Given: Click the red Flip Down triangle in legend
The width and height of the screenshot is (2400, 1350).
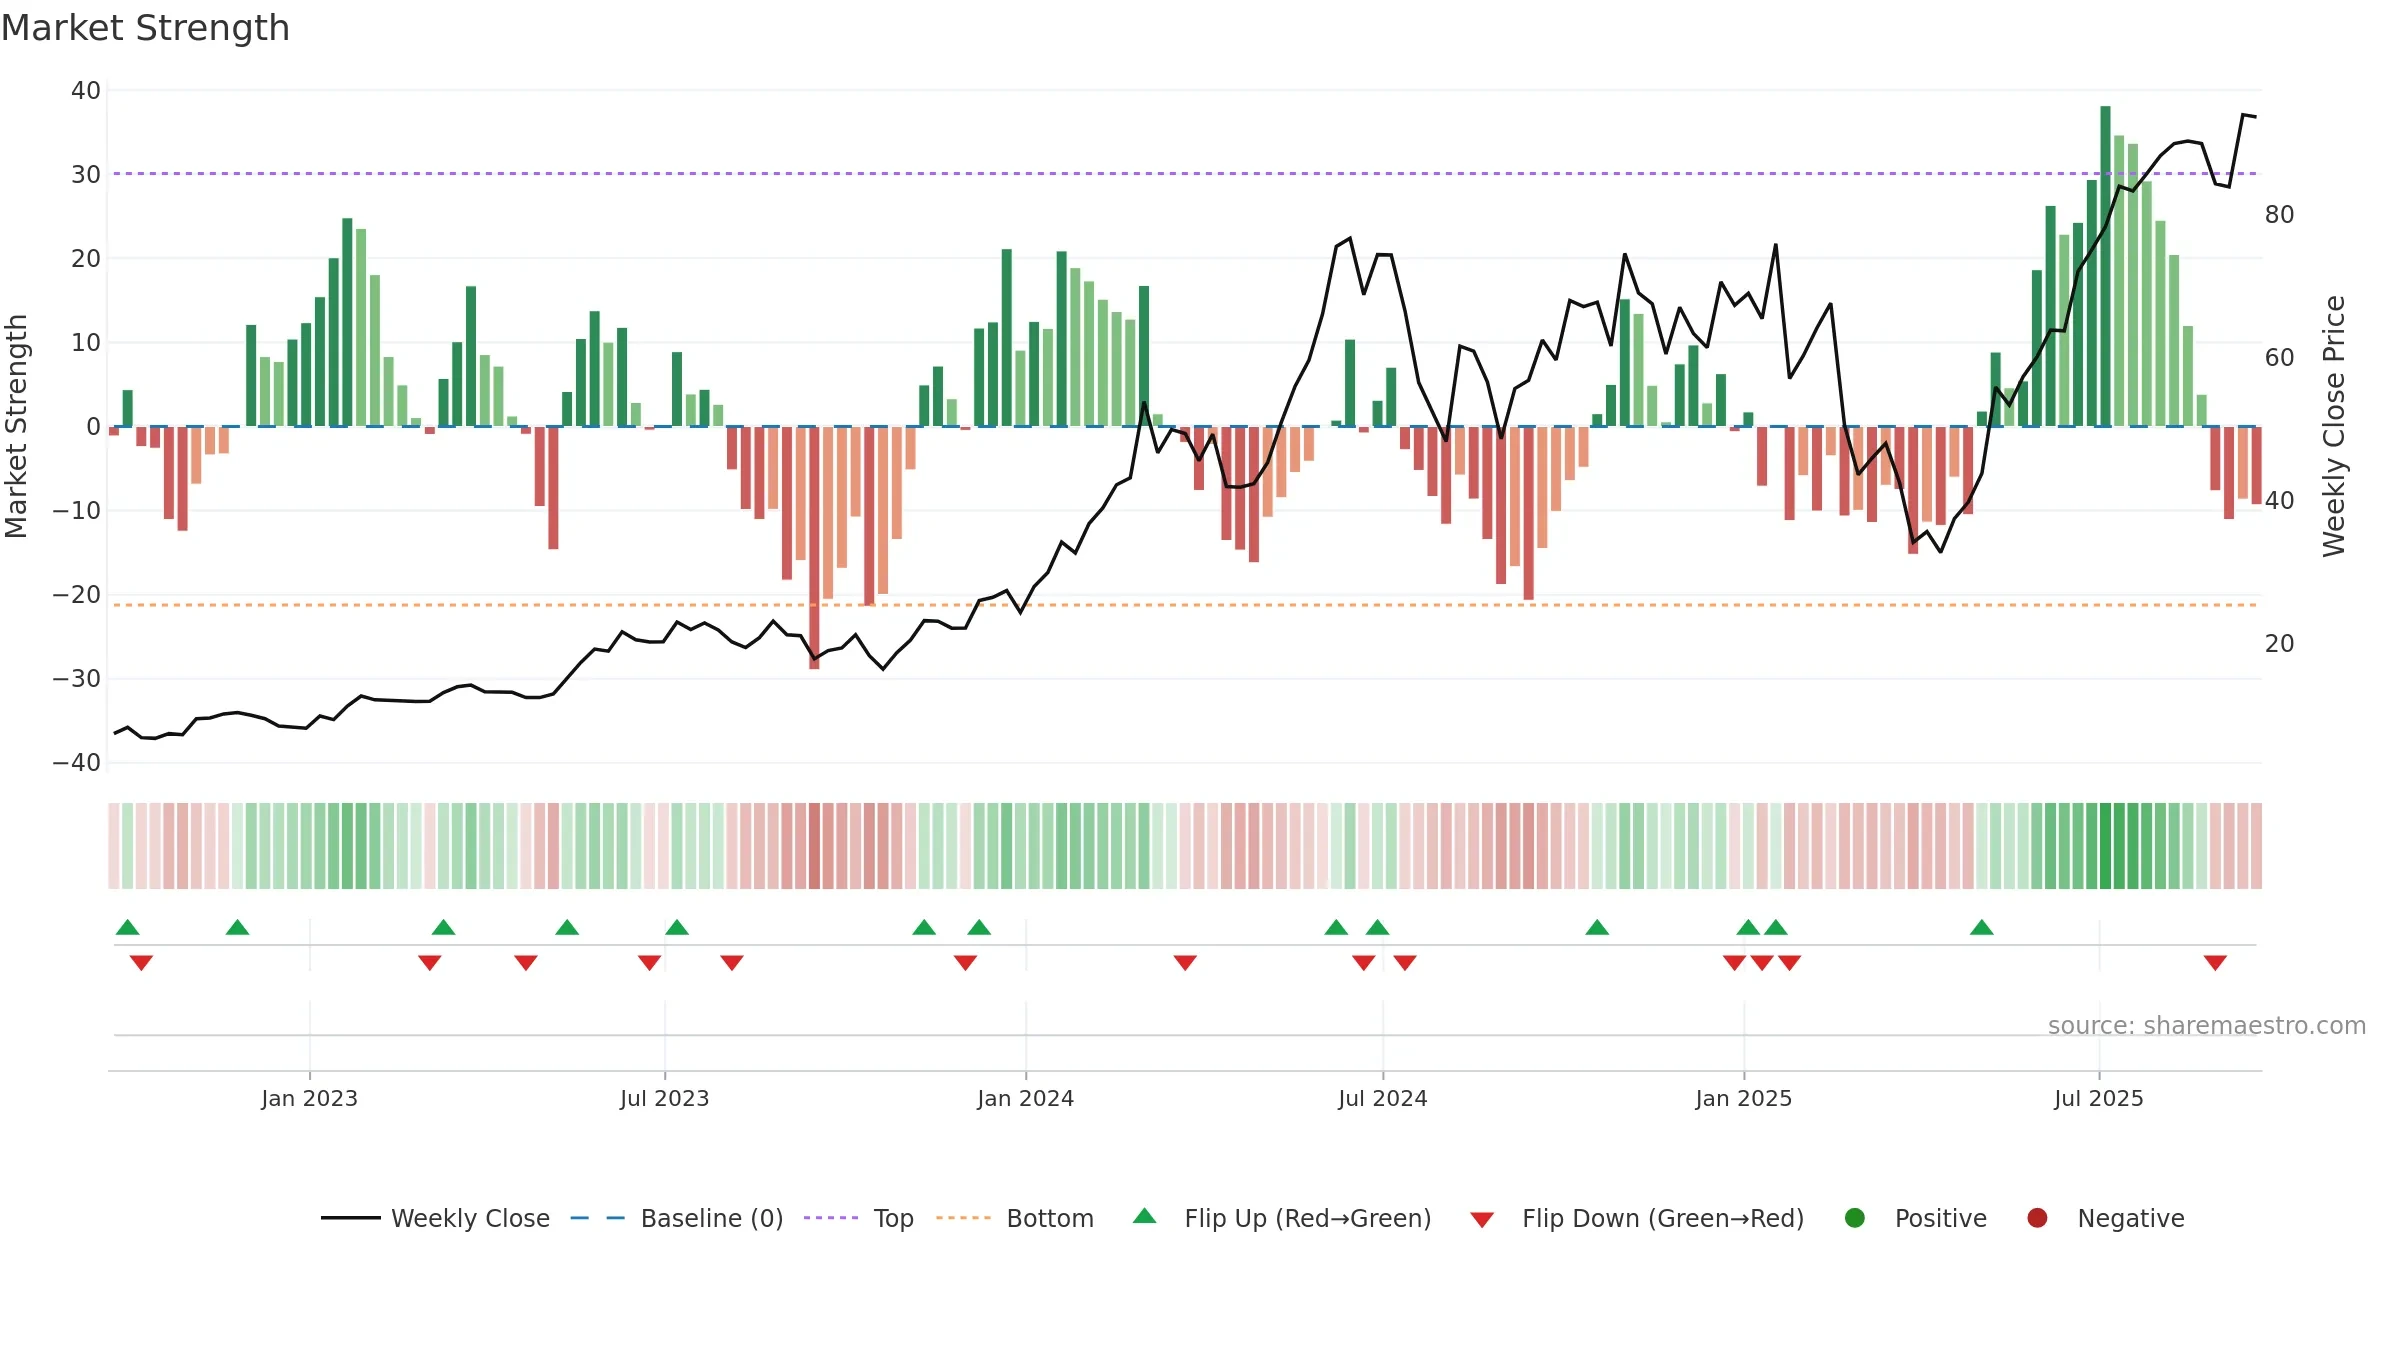Looking at the screenshot, I should 1482,1220.
